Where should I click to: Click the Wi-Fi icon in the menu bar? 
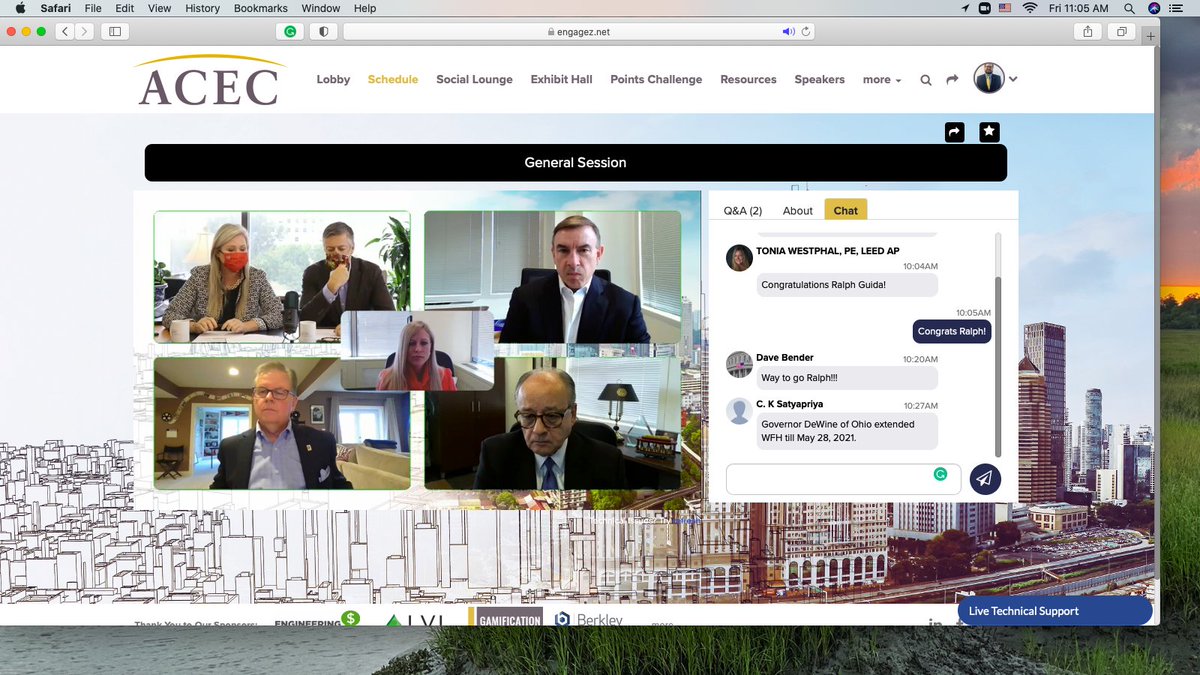point(1030,8)
